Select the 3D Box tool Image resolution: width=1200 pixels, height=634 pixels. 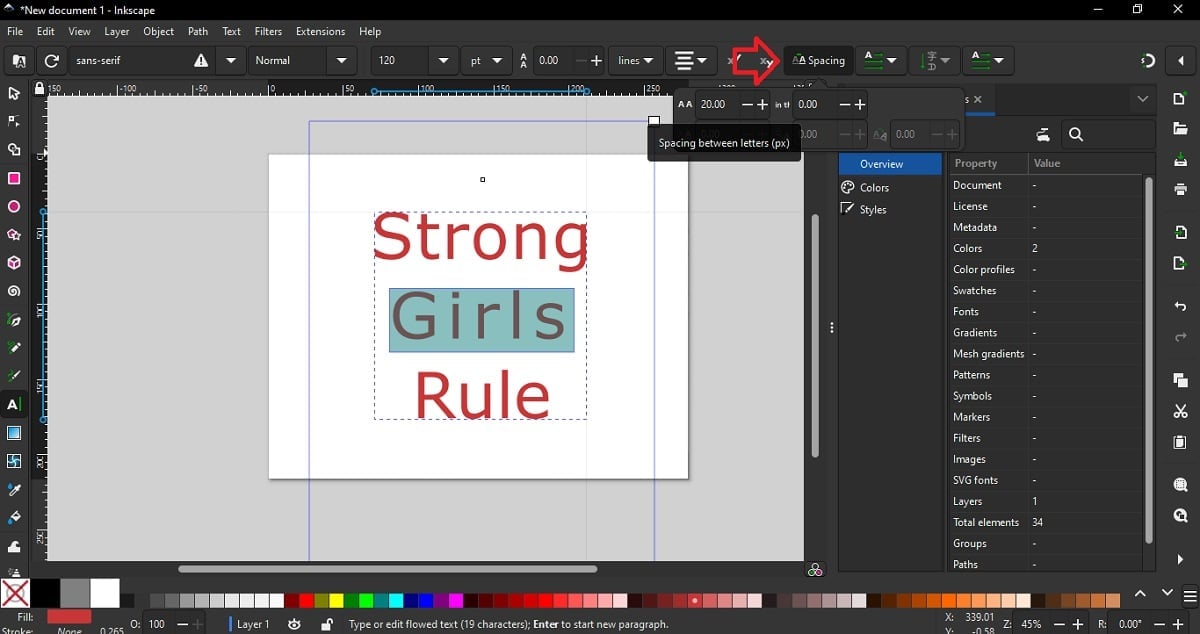point(14,262)
